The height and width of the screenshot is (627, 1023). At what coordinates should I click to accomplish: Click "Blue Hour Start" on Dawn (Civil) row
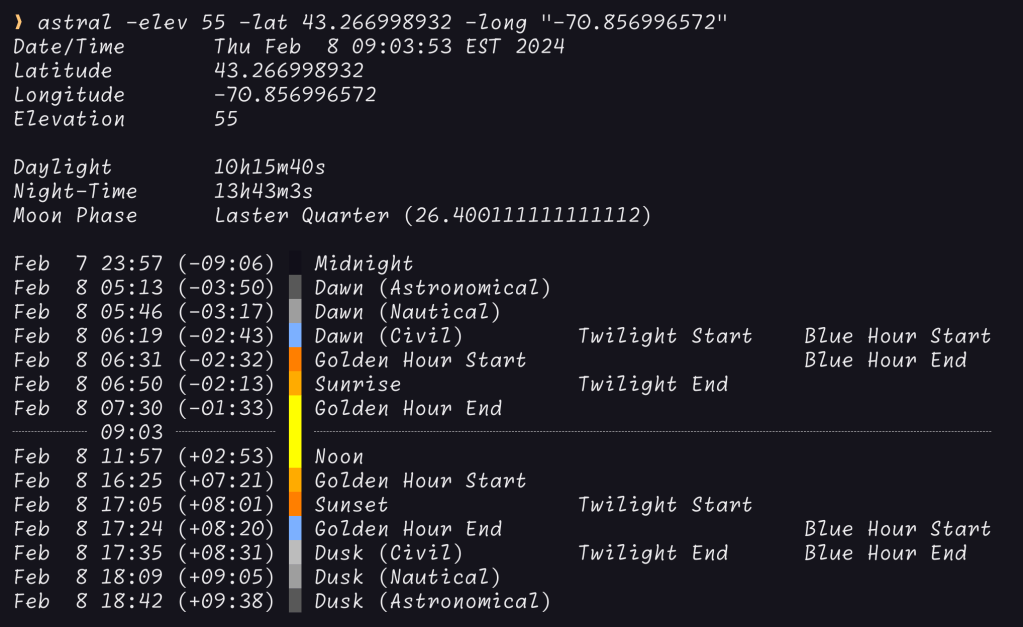pyautogui.click(x=897, y=336)
